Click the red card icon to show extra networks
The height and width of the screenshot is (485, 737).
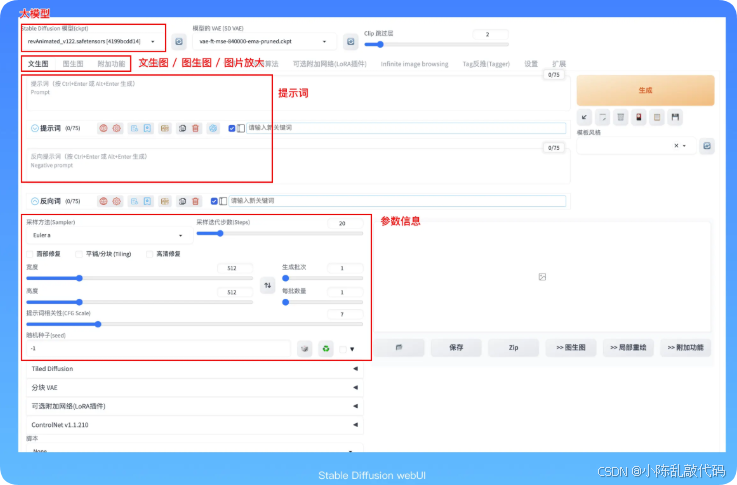[x=639, y=117]
